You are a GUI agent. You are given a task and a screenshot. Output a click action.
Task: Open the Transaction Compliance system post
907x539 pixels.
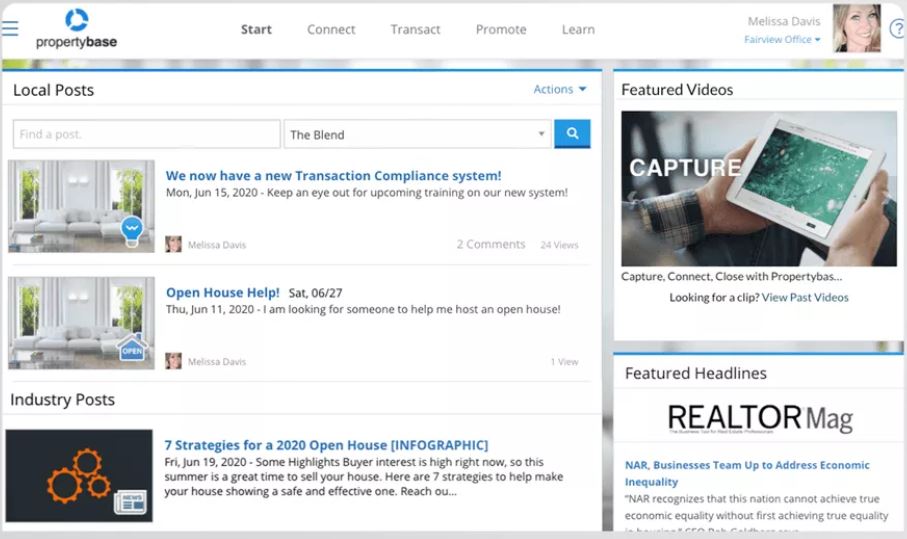coord(333,175)
